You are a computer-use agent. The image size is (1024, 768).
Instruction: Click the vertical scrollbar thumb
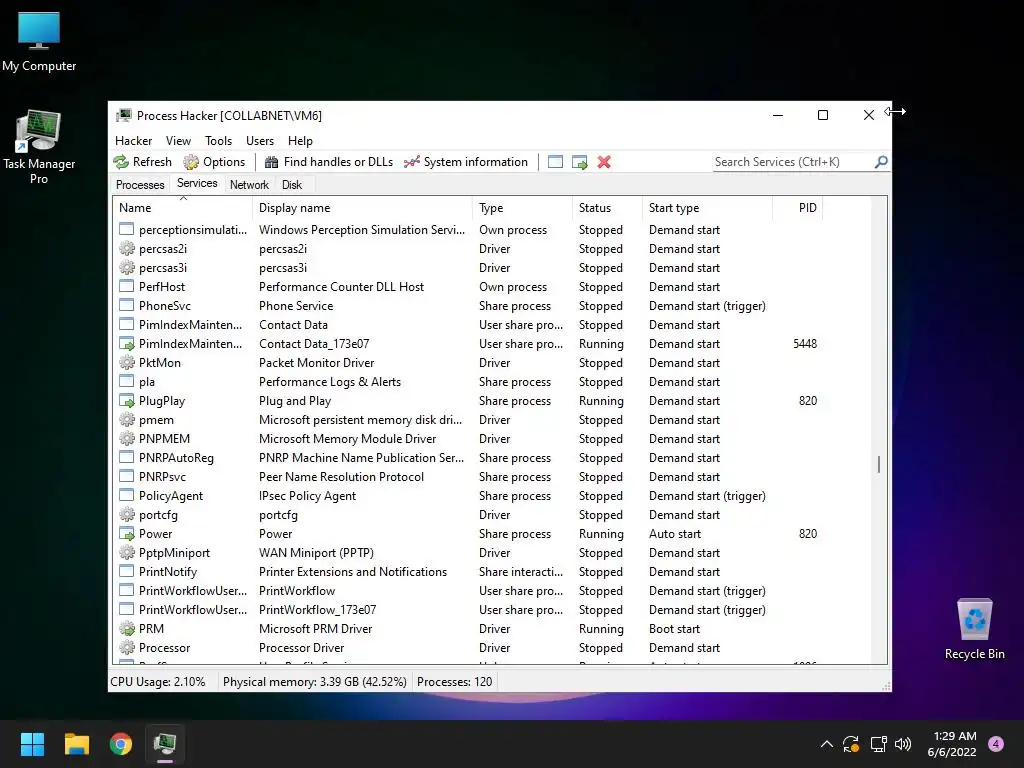click(879, 464)
